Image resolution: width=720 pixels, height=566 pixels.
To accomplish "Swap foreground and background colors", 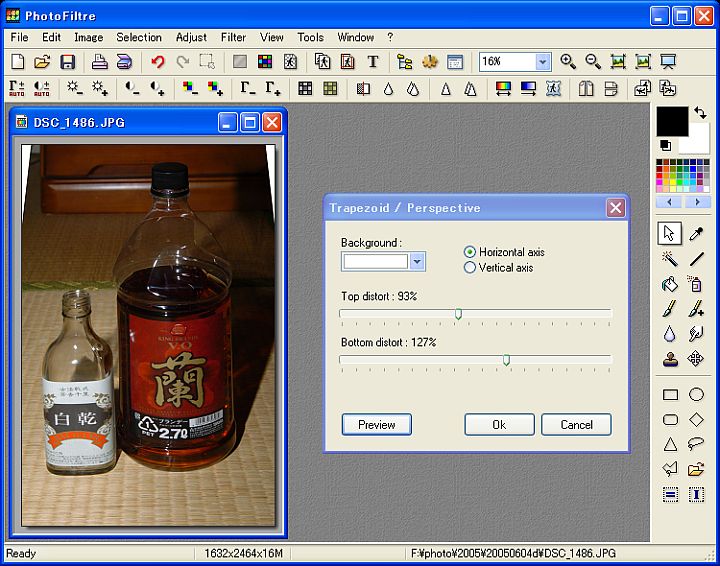I will click(x=701, y=113).
